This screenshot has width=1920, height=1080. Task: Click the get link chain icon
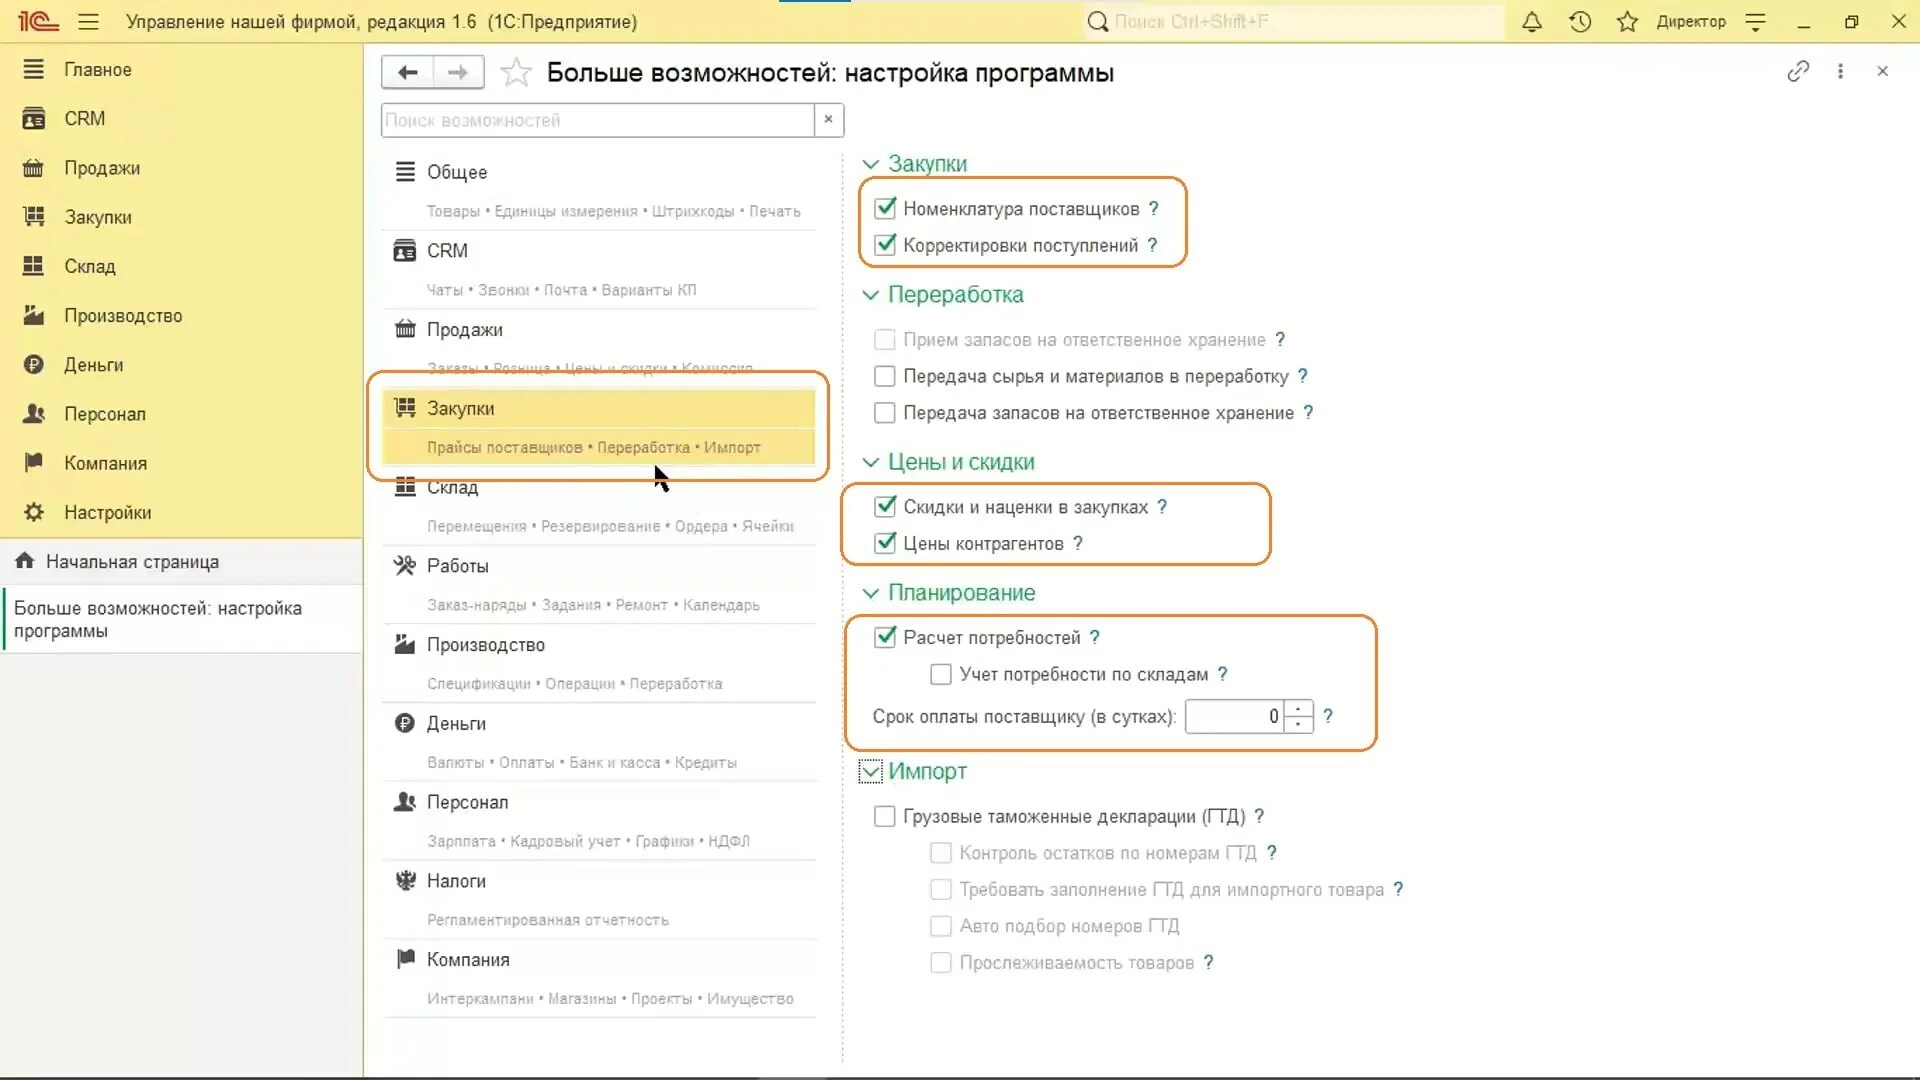(1798, 71)
